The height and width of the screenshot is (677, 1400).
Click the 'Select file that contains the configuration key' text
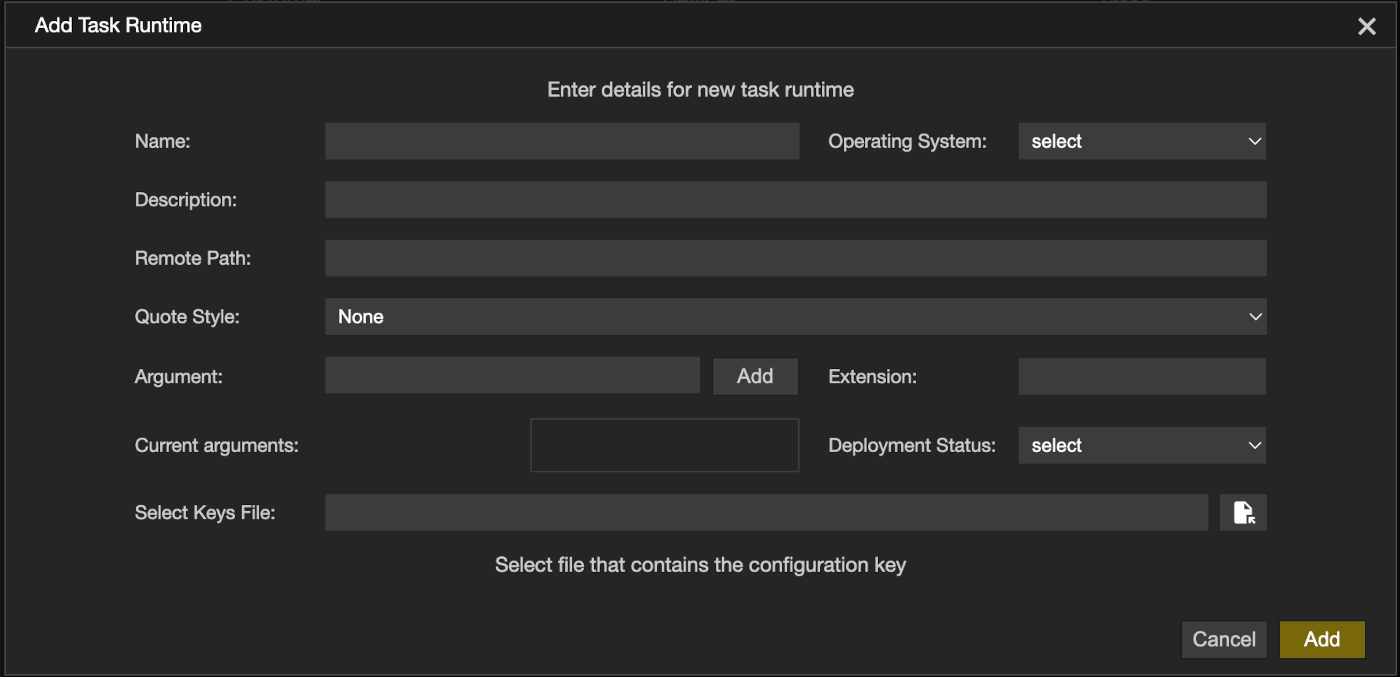(701, 565)
